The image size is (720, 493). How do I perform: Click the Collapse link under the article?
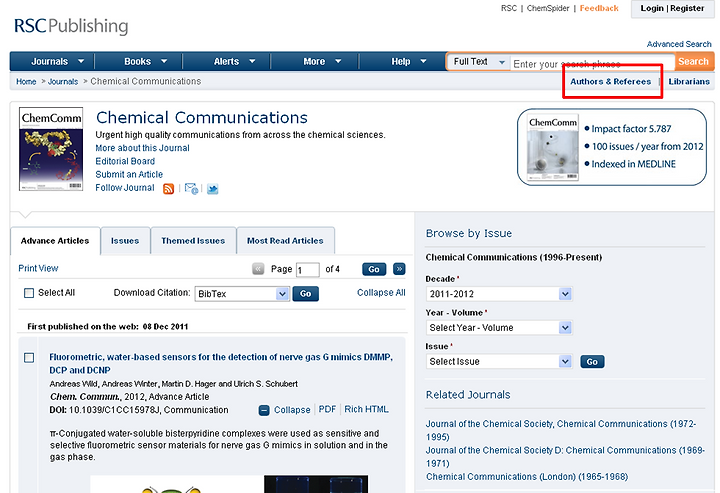292,410
